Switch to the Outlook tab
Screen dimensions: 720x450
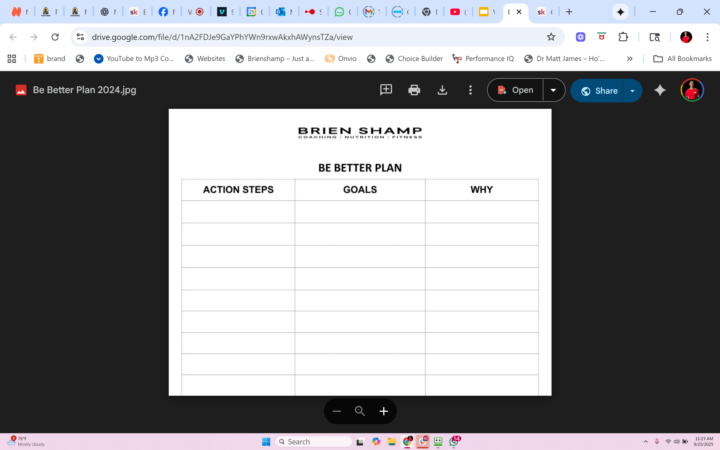point(283,12)
